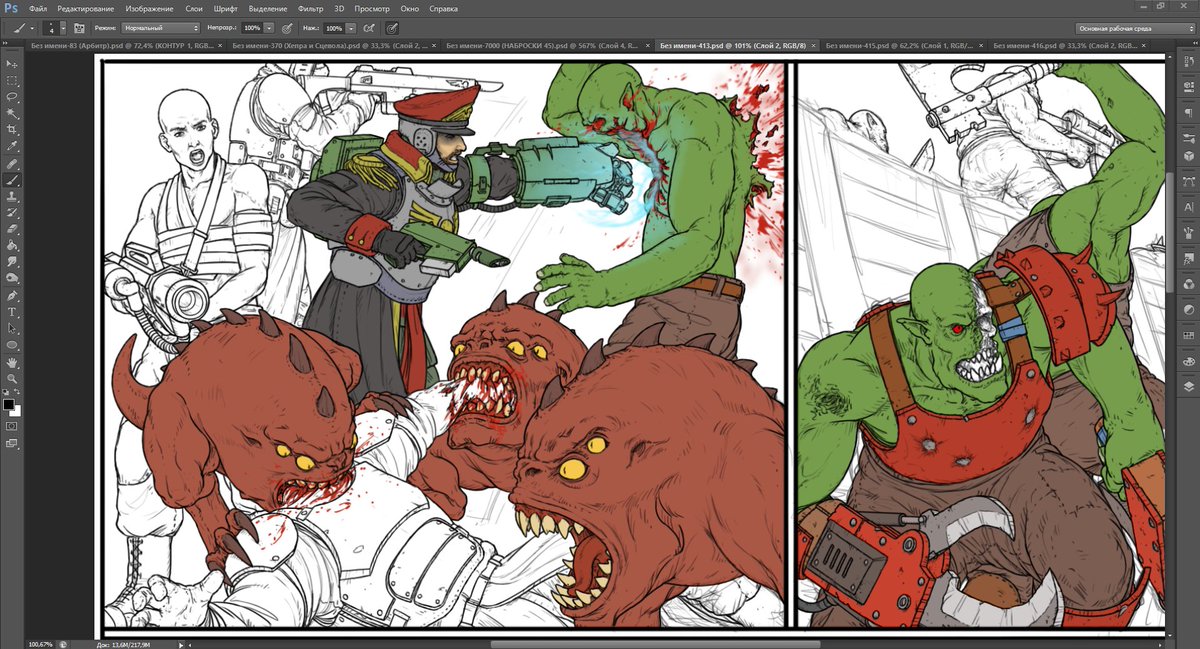Toggle pen pressure for opacity

(x=288, y=27)
